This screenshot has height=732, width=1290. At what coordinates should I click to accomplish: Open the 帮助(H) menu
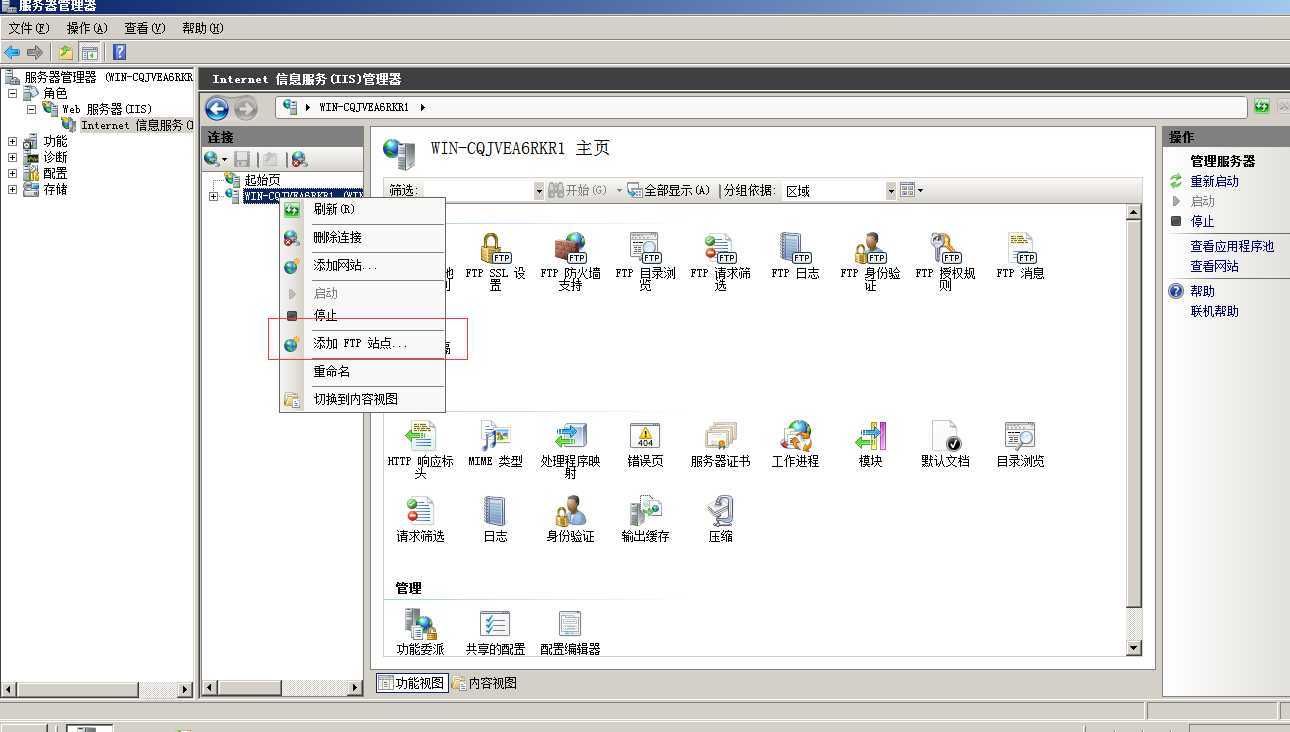(202, 28)
